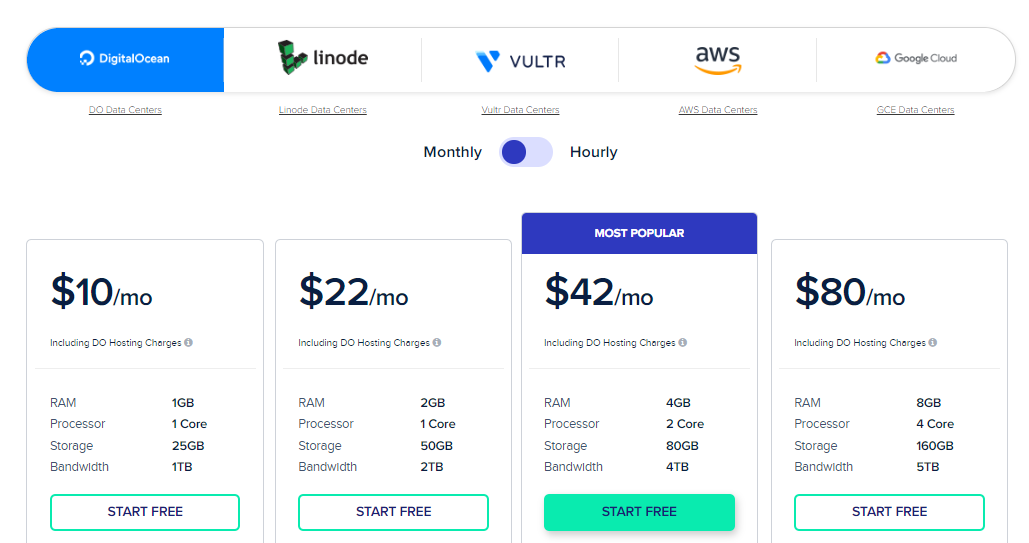The image size is (1029, 543).
Task: Toggle Monthly/Hourly billing switch
Action: 526,152
